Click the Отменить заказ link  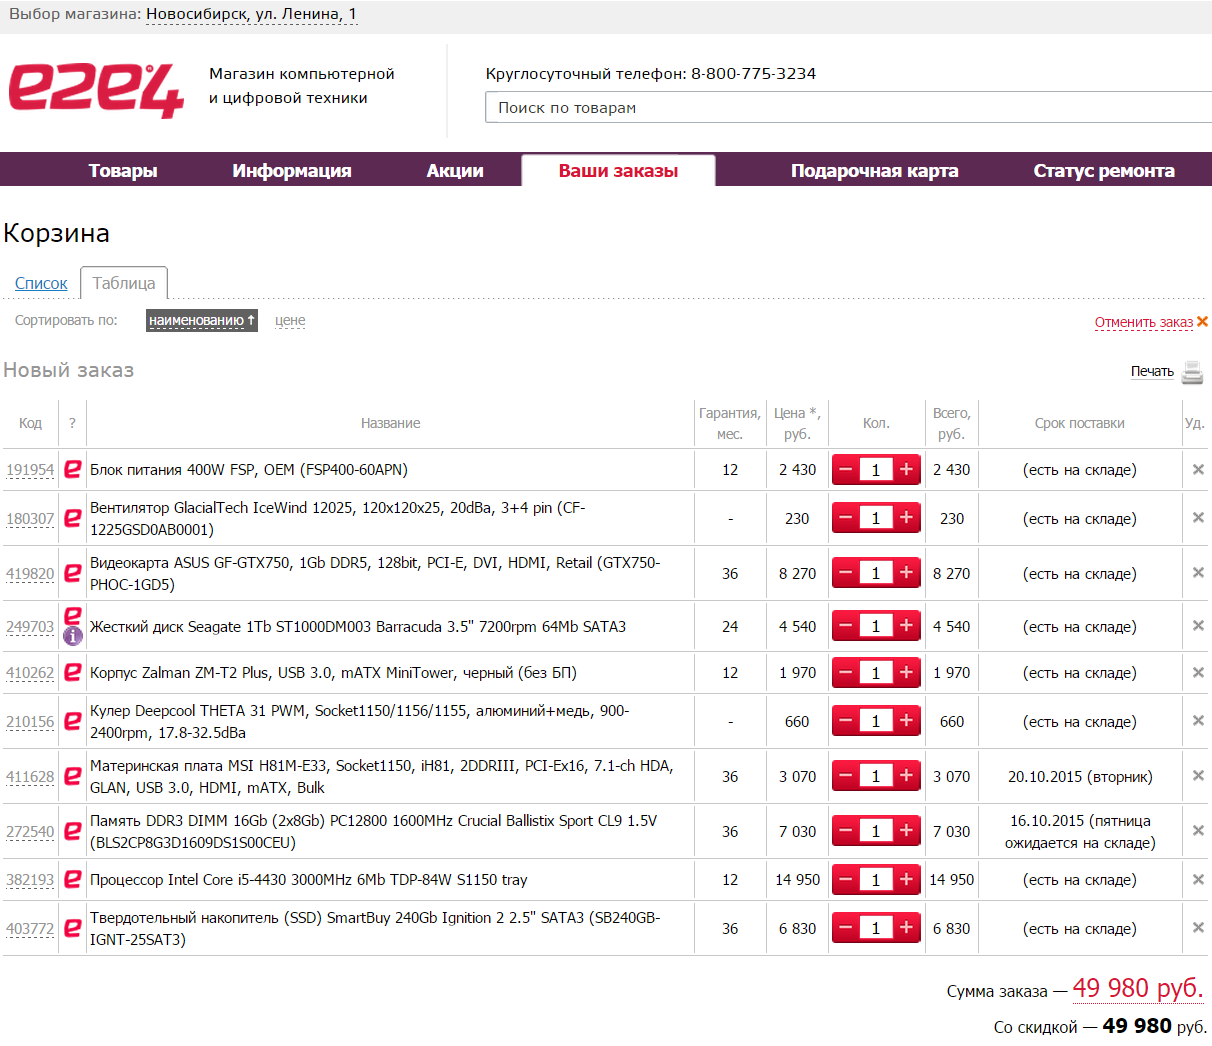[1144, 322]
